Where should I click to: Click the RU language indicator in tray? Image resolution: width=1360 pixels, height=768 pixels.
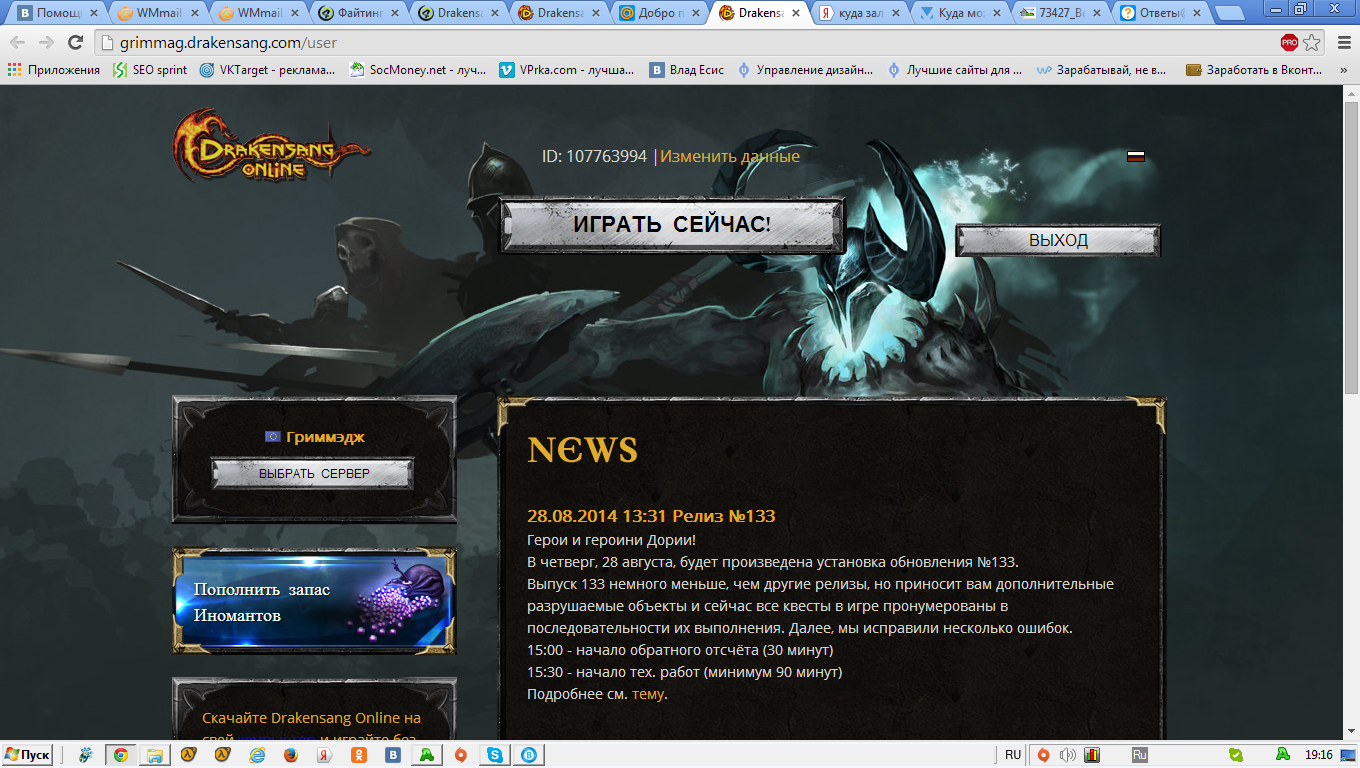pos(1013,755)
